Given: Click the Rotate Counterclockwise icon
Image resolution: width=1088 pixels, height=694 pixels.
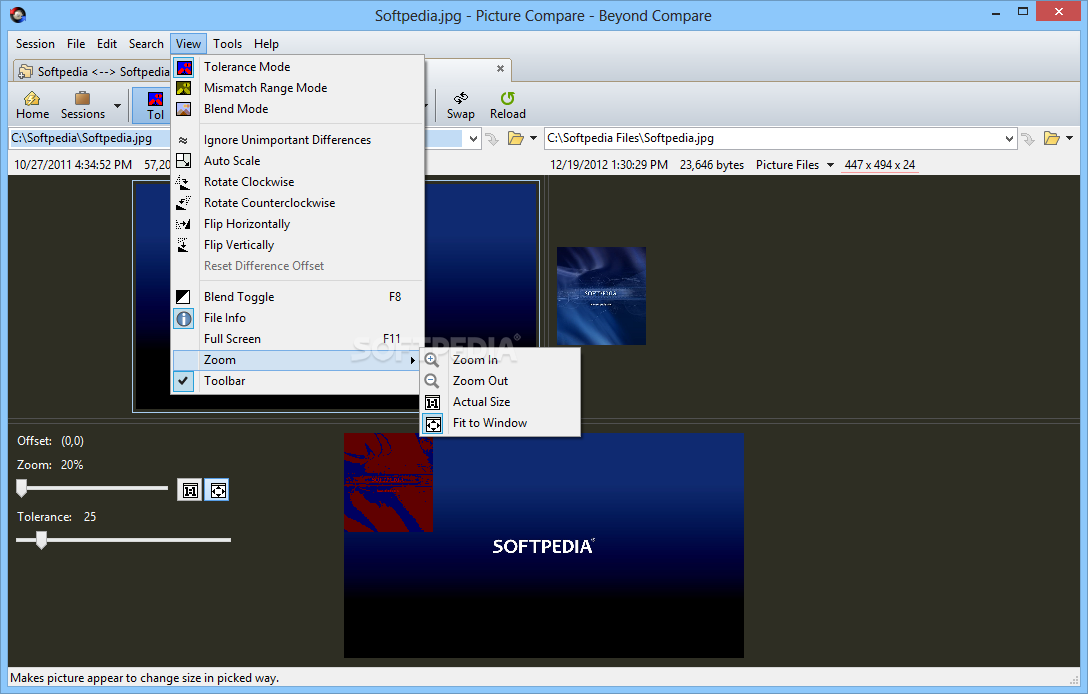Looking at the screenshot, I should 183,203.
